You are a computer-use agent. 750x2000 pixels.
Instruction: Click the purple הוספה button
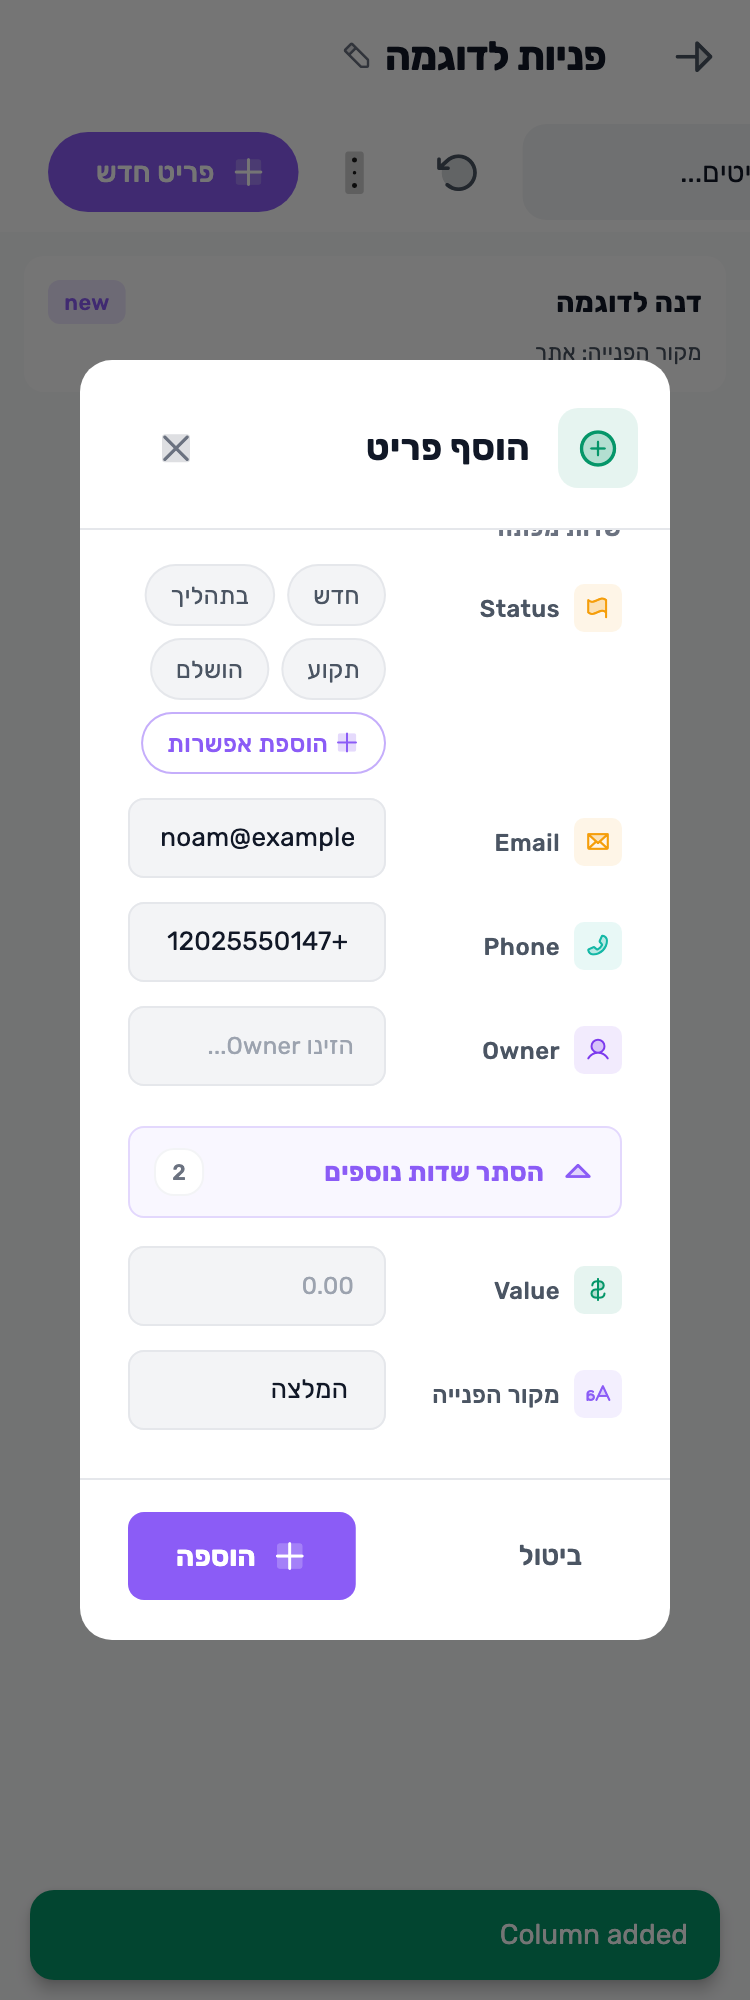pyautogui.click(x=242, y=1556)
